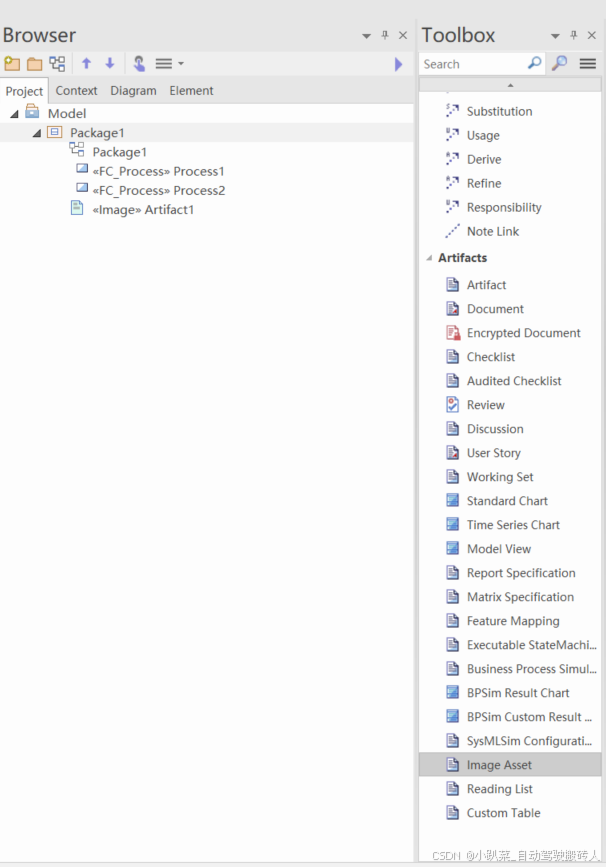Select FC_Process Process2 element
This screenshot has width=606, height=867.
tap(159, 191)
